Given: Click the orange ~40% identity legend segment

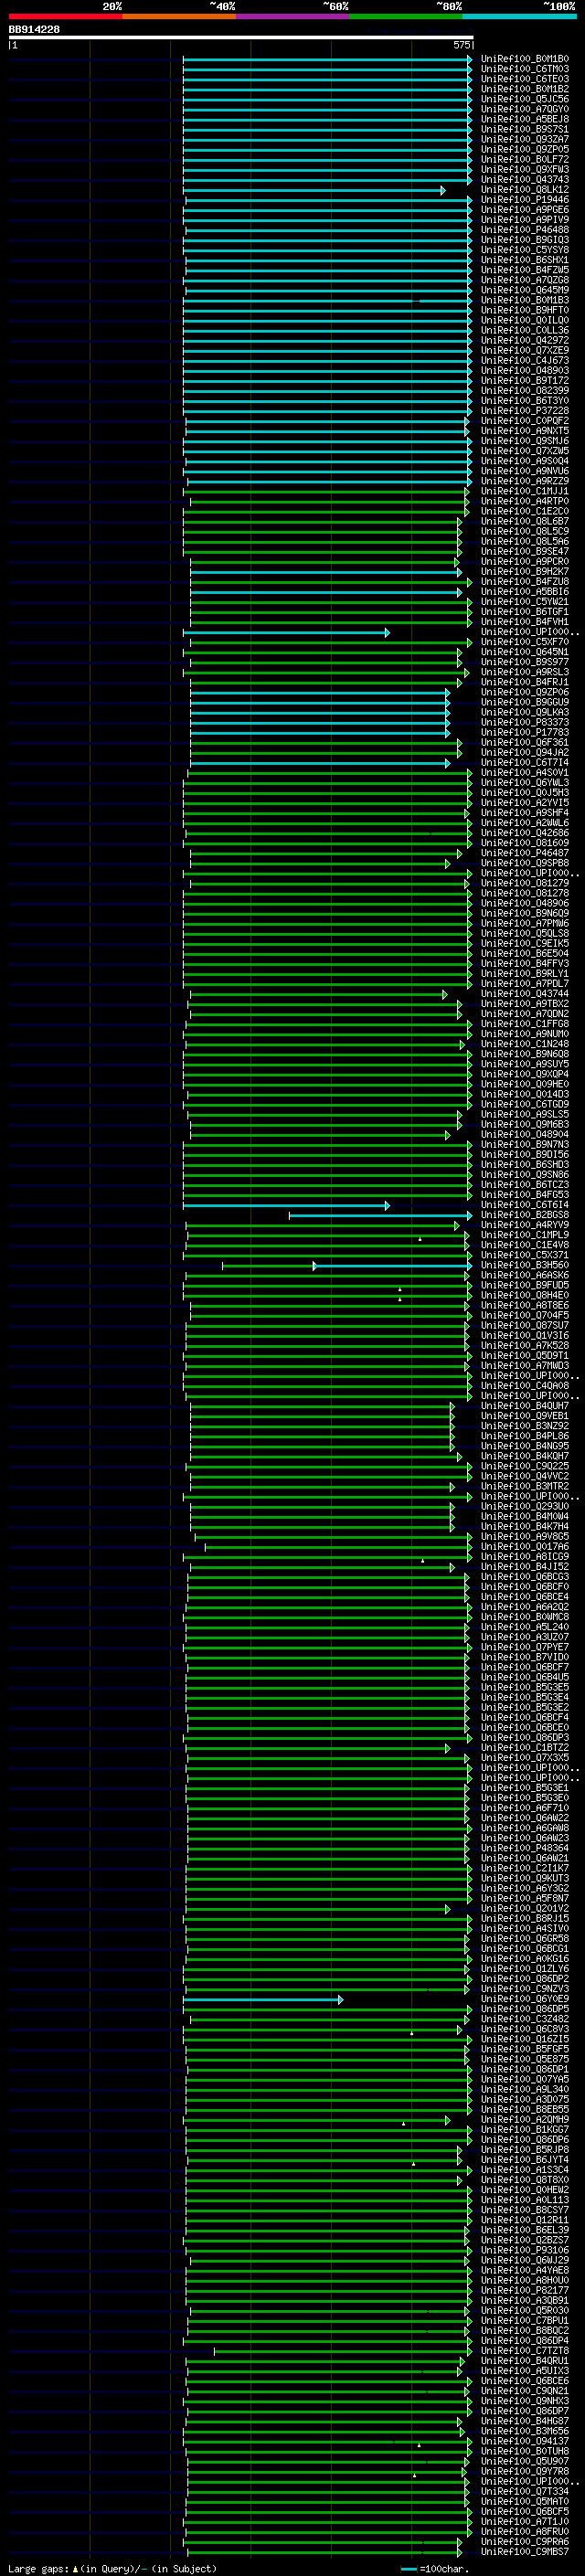Looking at the screenshot, I should click(x=179, y=17).
